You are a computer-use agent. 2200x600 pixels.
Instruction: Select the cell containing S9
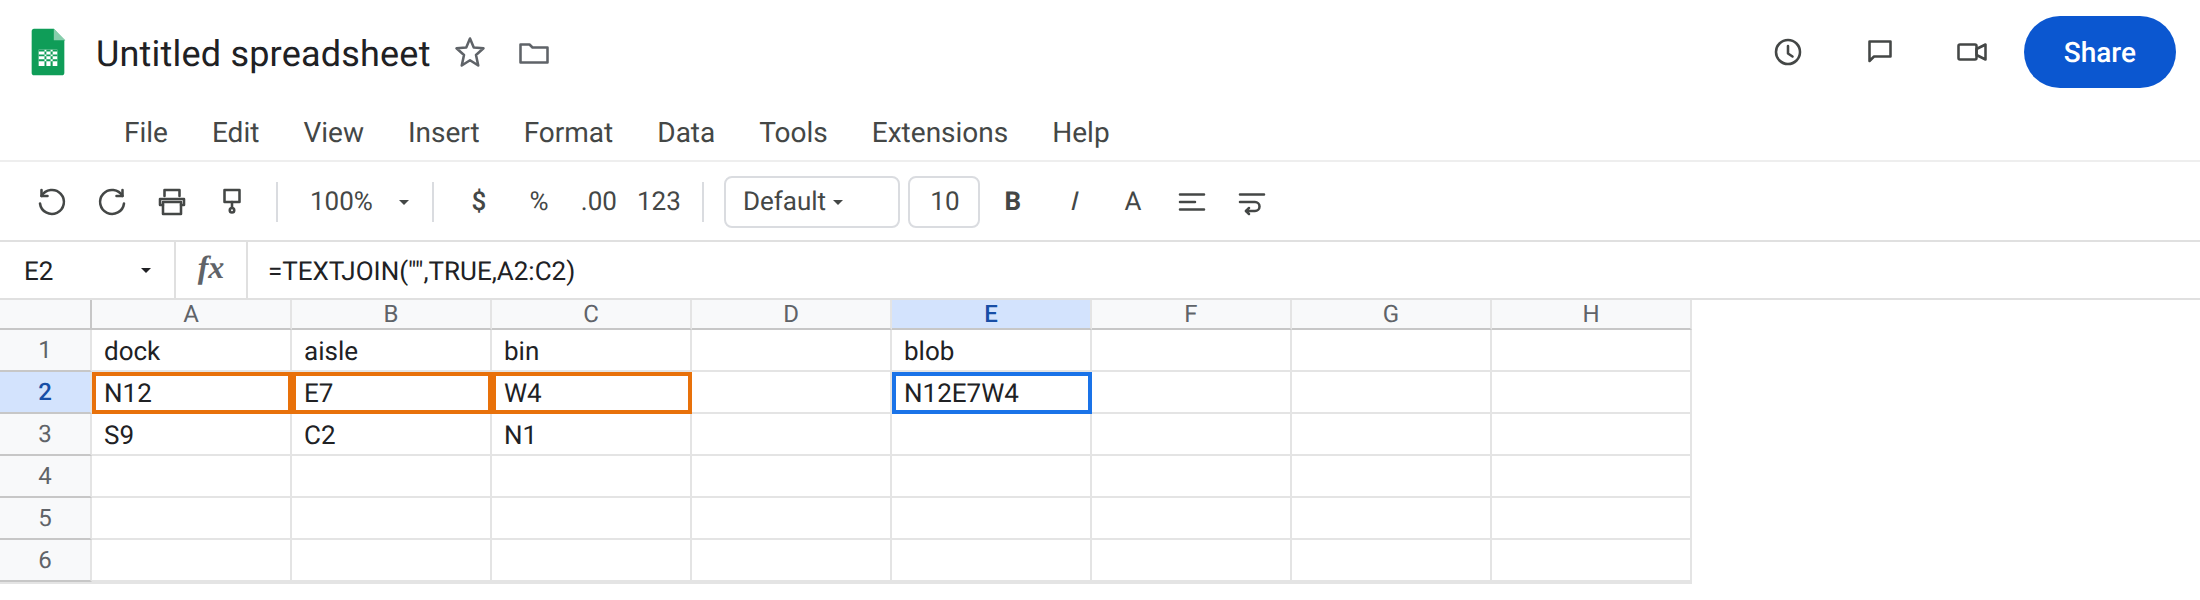click(191, 435)
